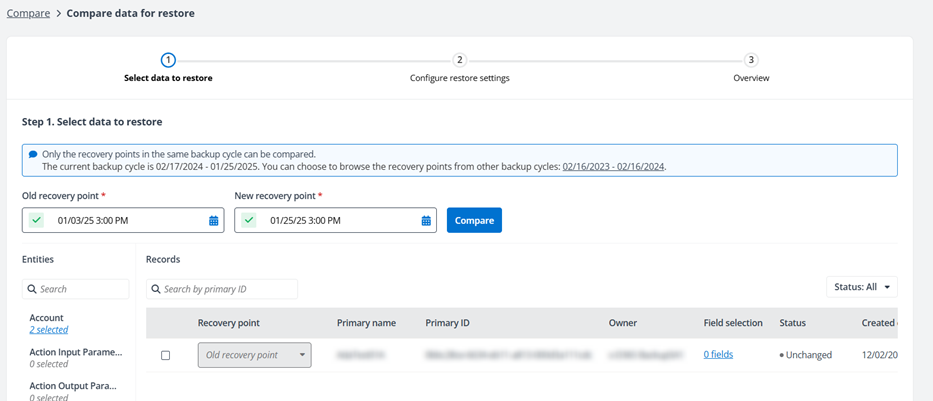
Task: Click the Primary name column header
Action: [x=367, y=323]
